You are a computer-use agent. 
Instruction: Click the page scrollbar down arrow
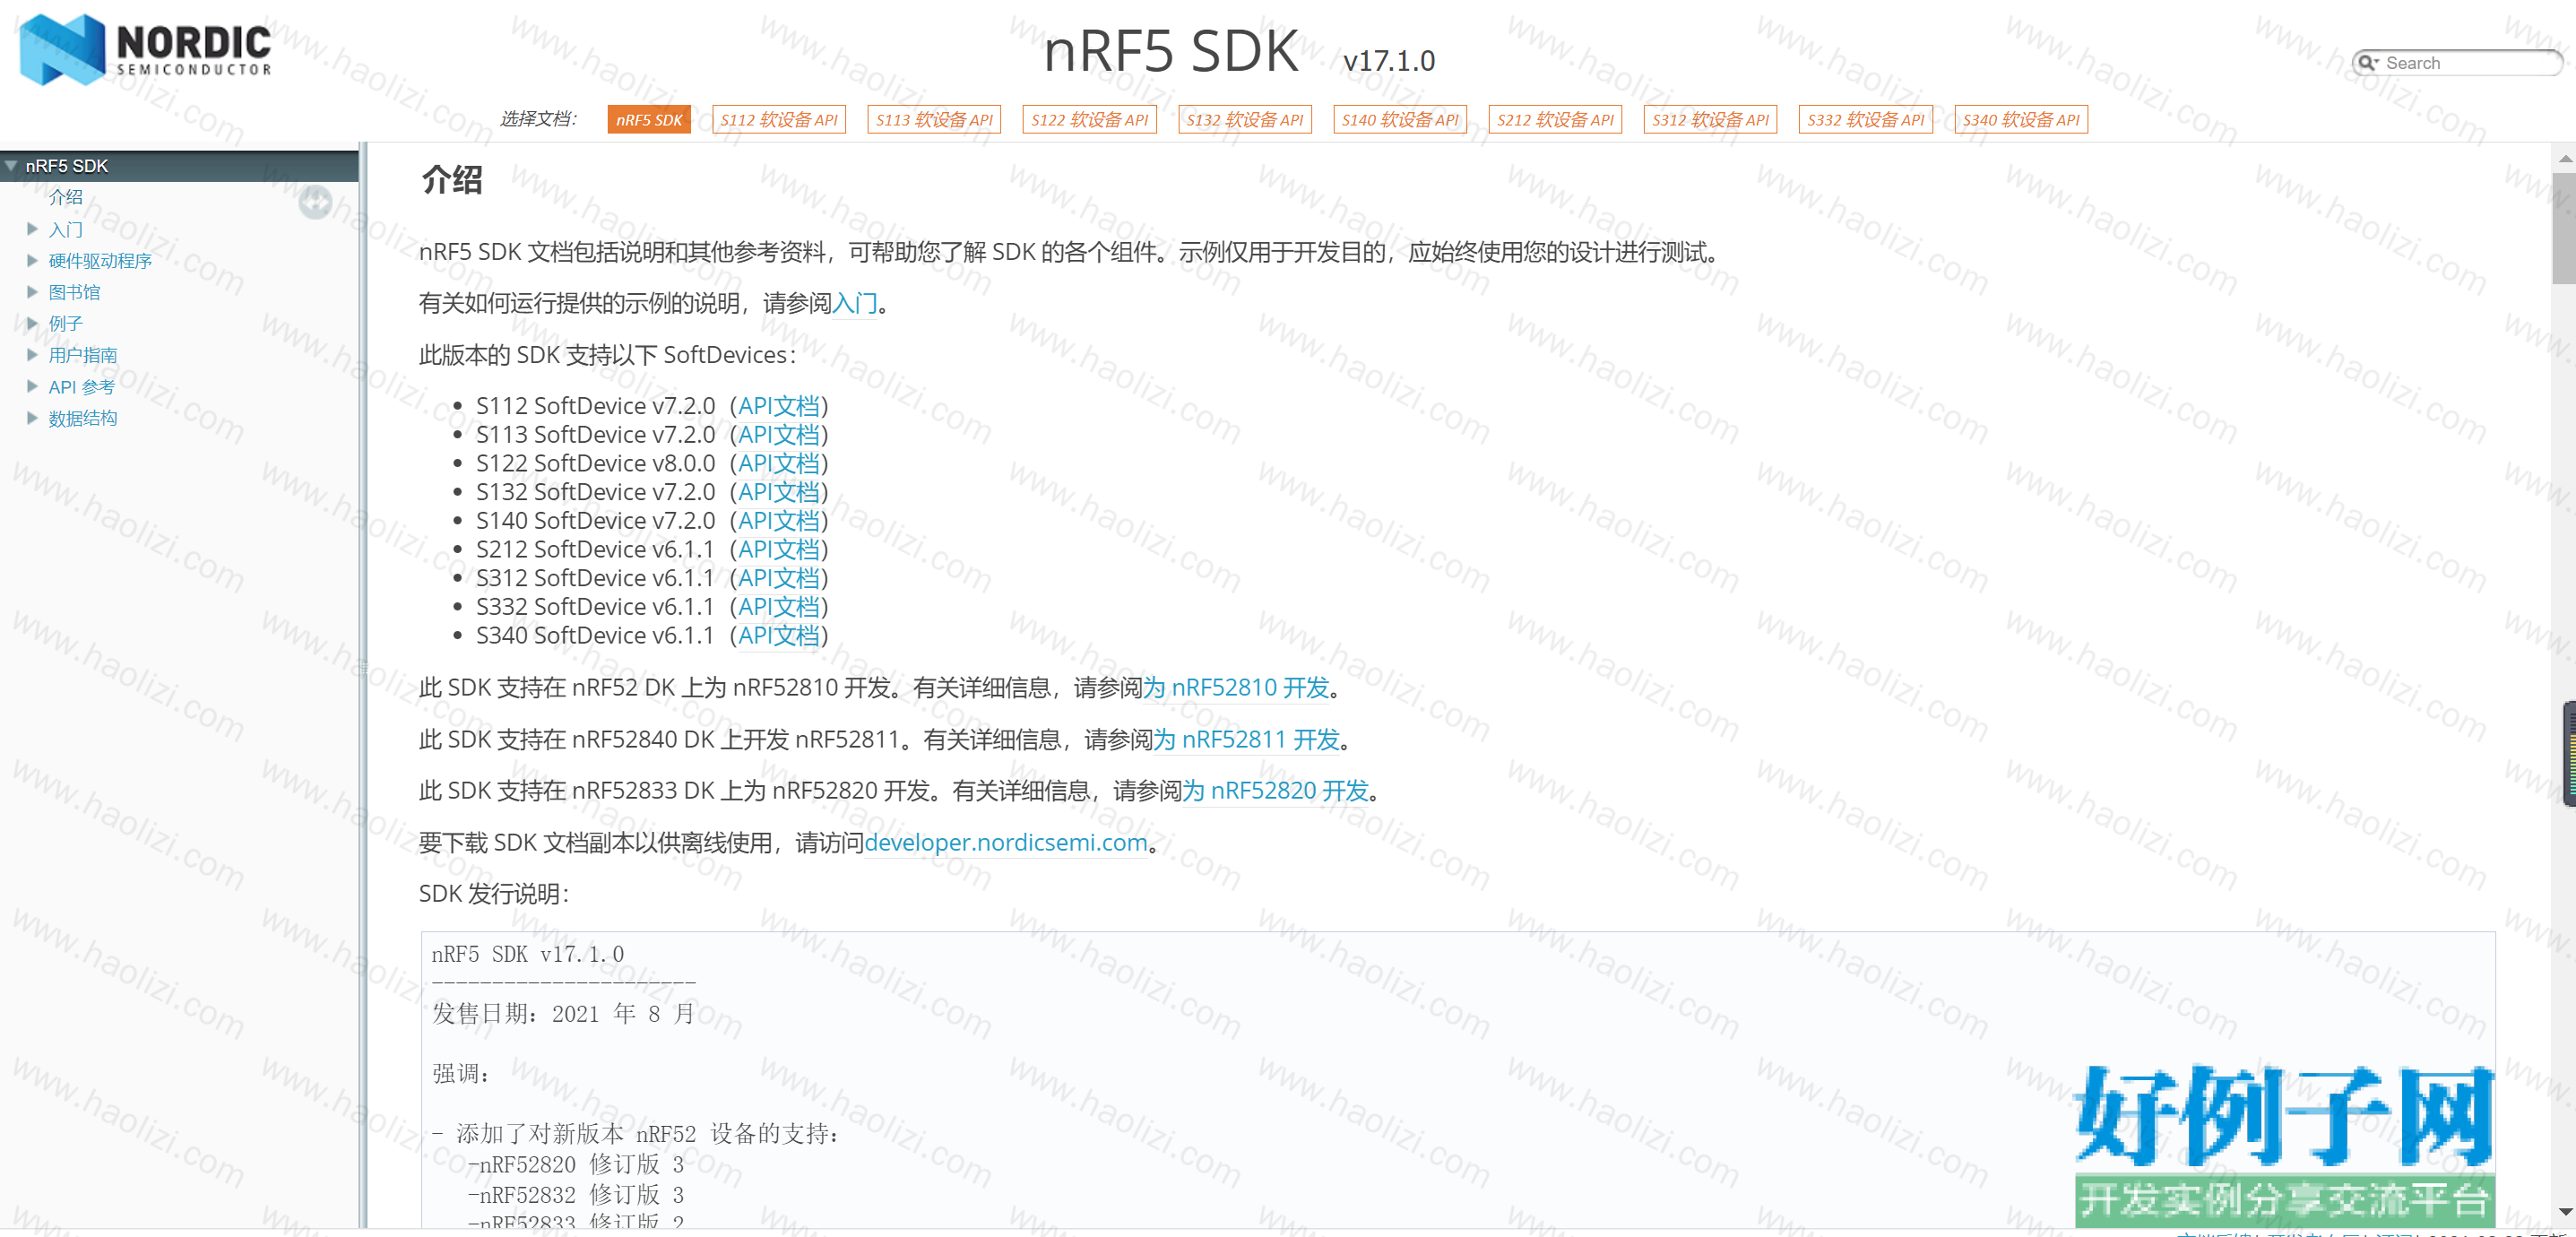[x=2565, y=1212]
